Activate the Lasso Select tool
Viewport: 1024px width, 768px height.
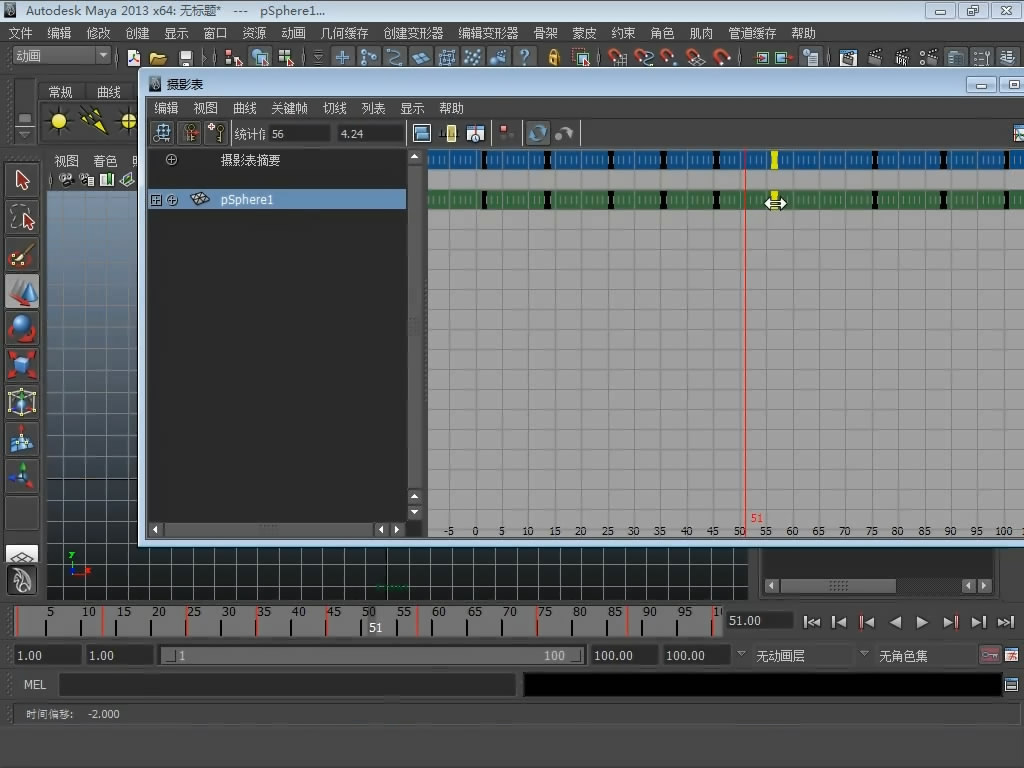[x=22, y=217]
